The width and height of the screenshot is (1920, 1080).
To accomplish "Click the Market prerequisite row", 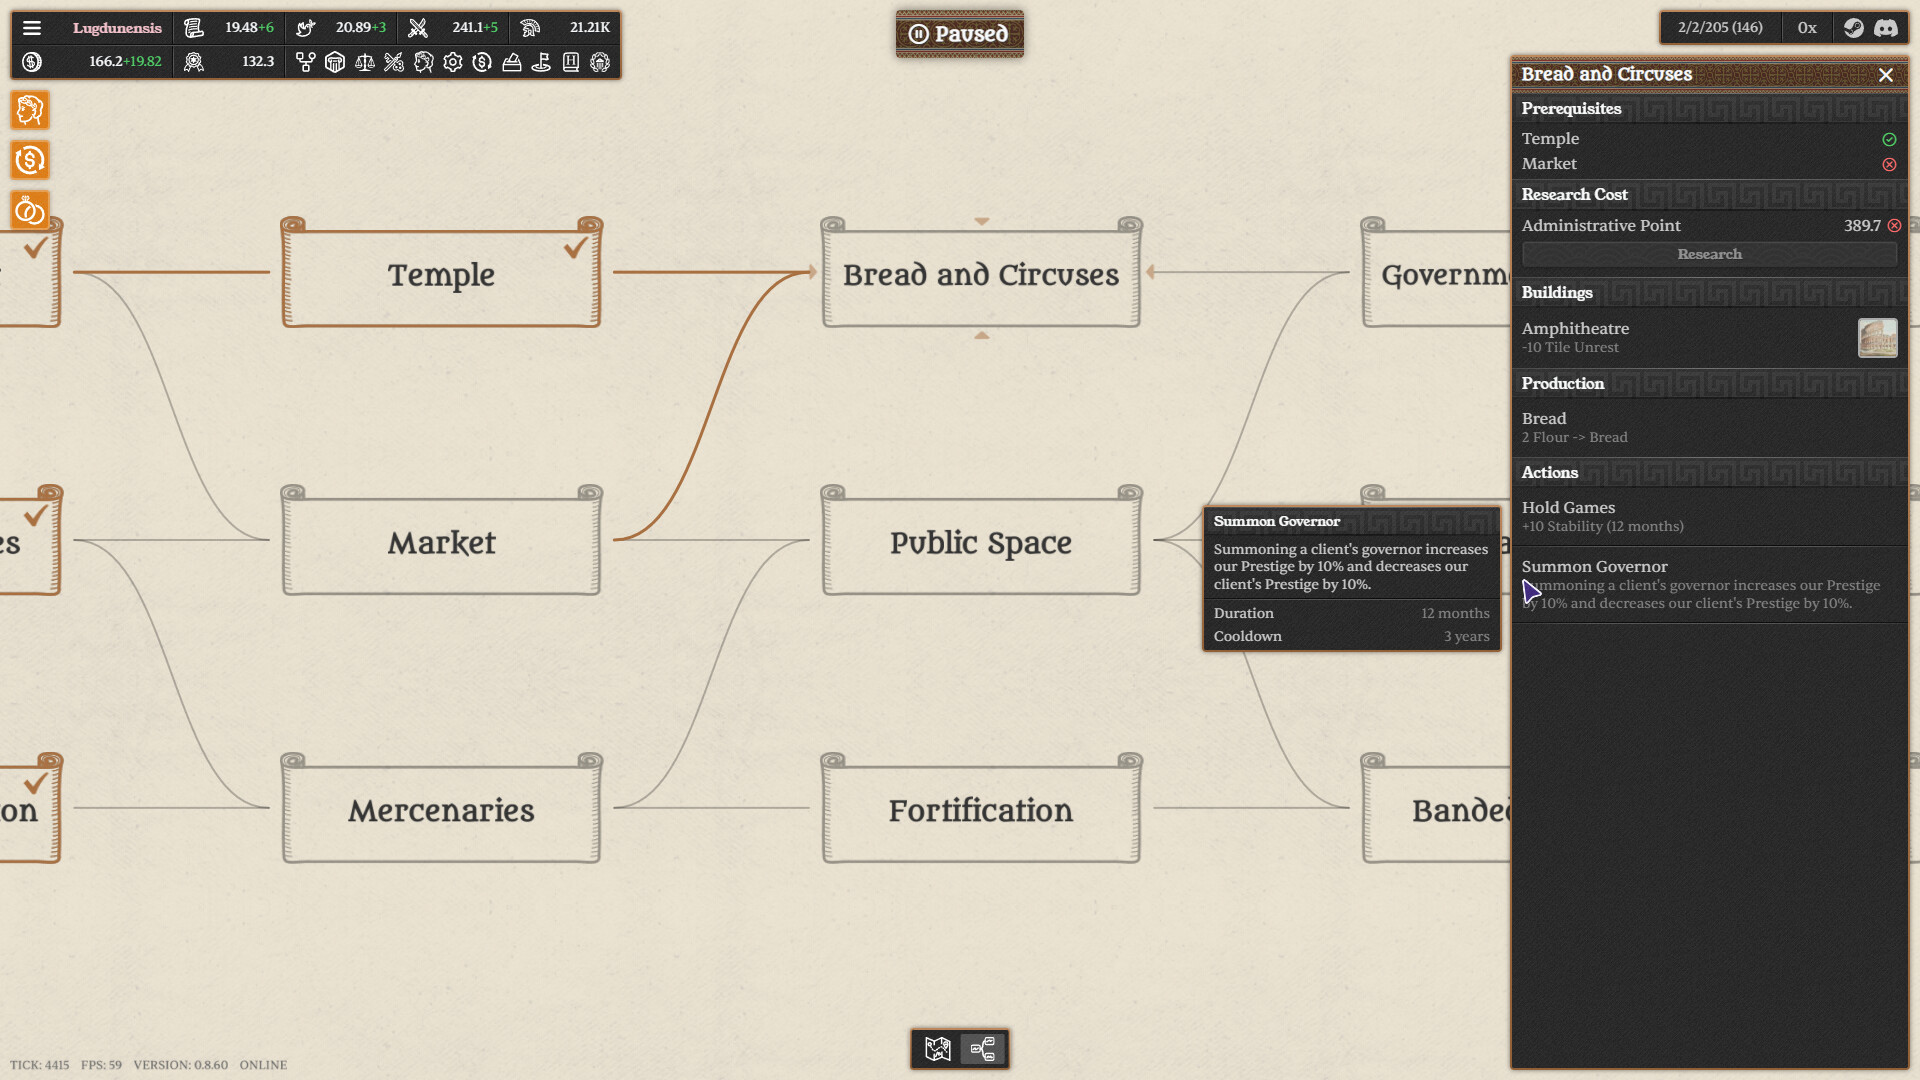I will pos(1709,164).
